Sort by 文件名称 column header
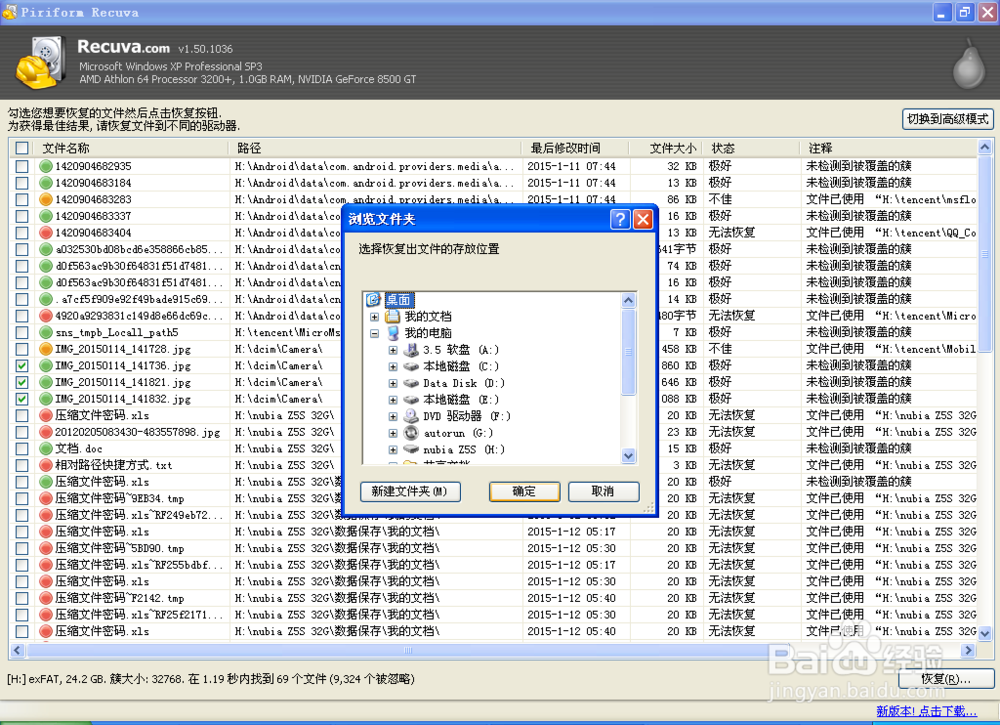Screen dimensions: 1000x725 click(131, 148)
